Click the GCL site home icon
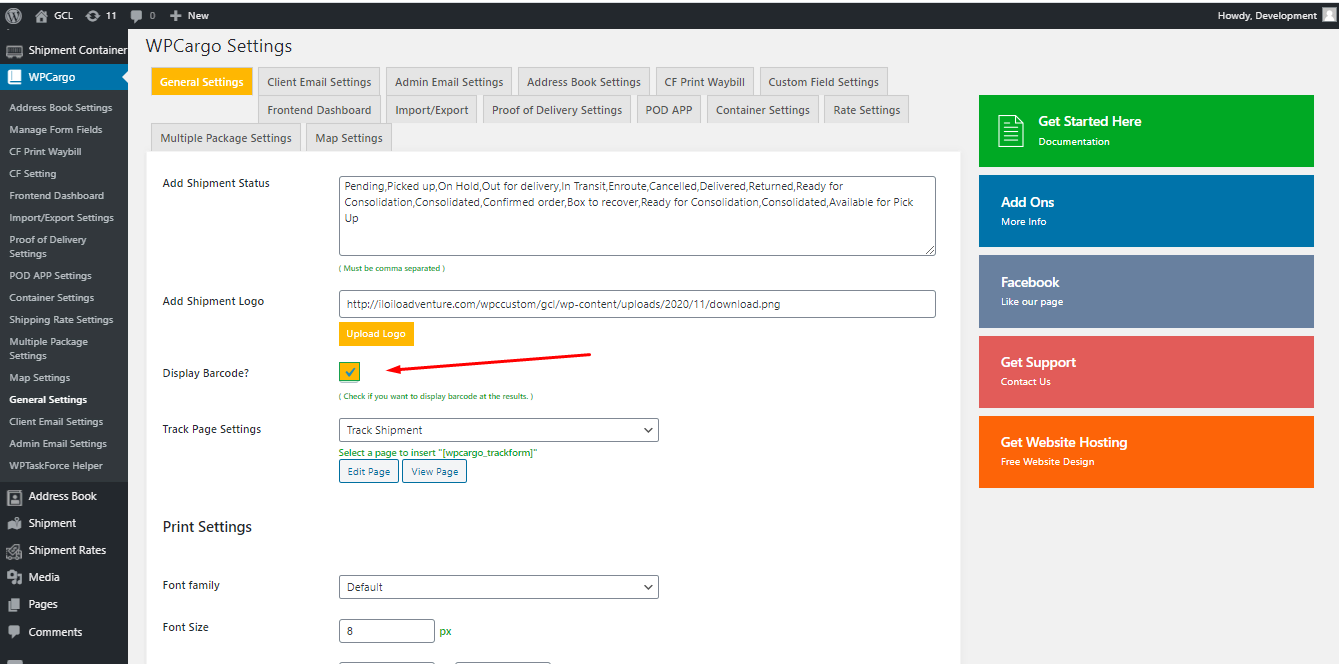This screenshot has width=1339, height=664. pyautogui.click(x=41, y=16)
